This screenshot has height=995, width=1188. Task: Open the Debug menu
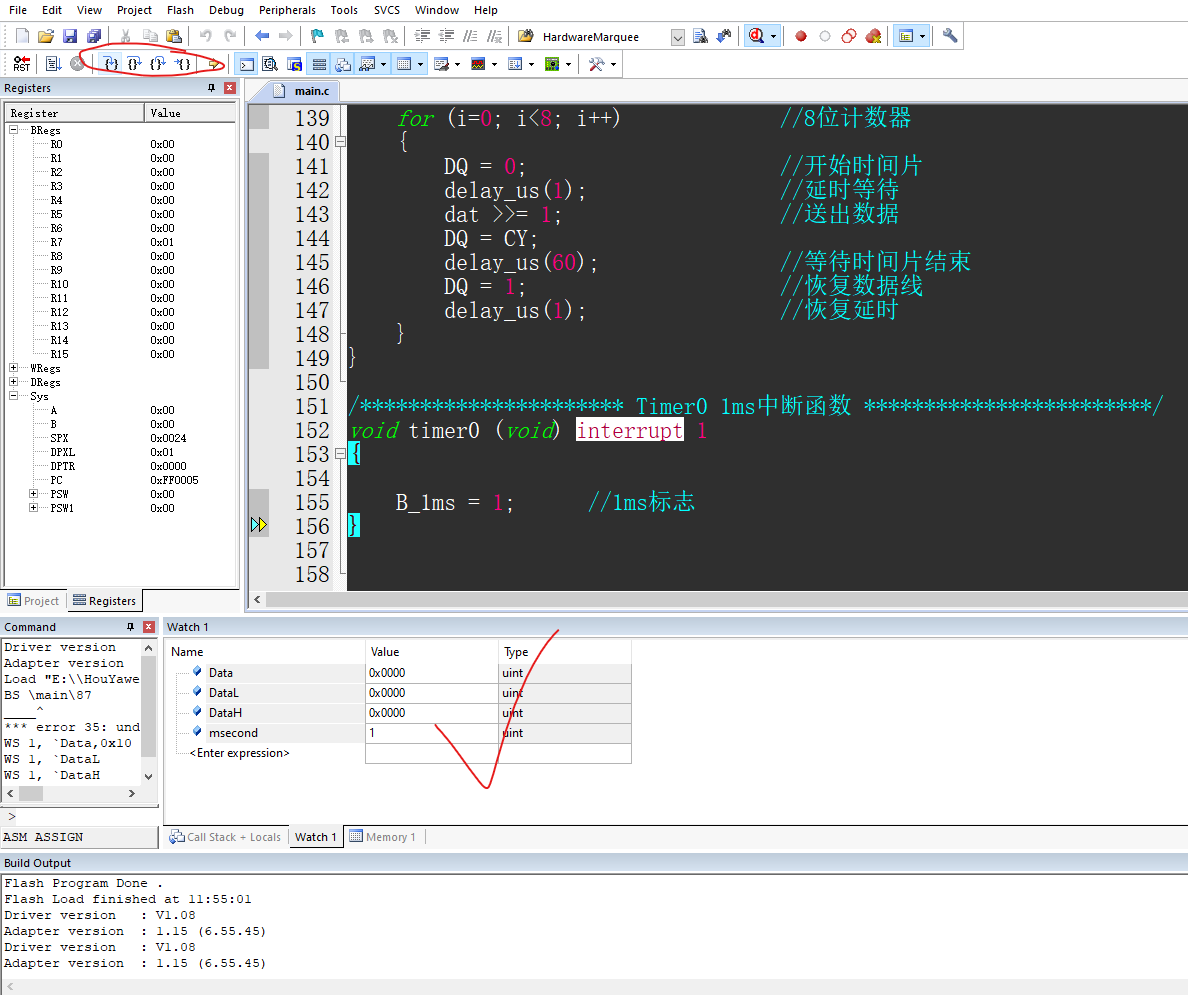[x=226, y=10]
